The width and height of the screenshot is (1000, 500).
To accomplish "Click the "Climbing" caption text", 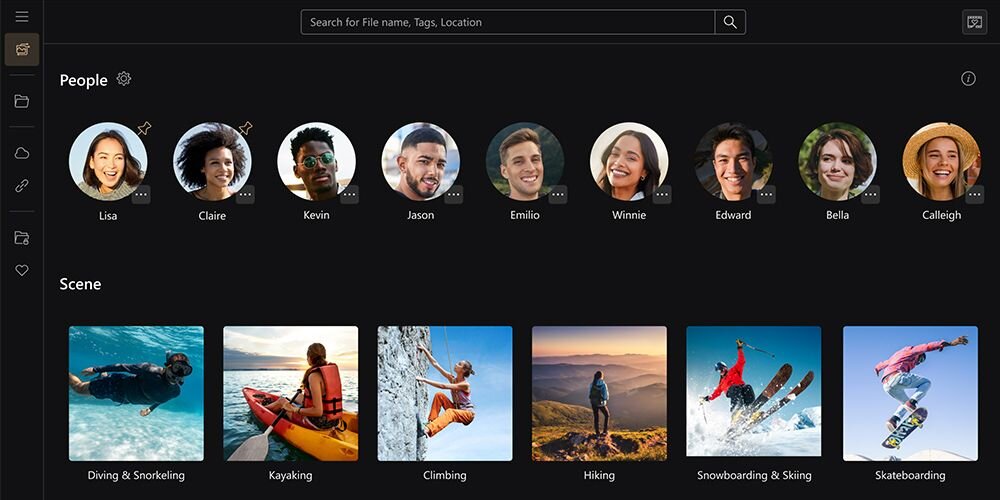I will 445,476.
